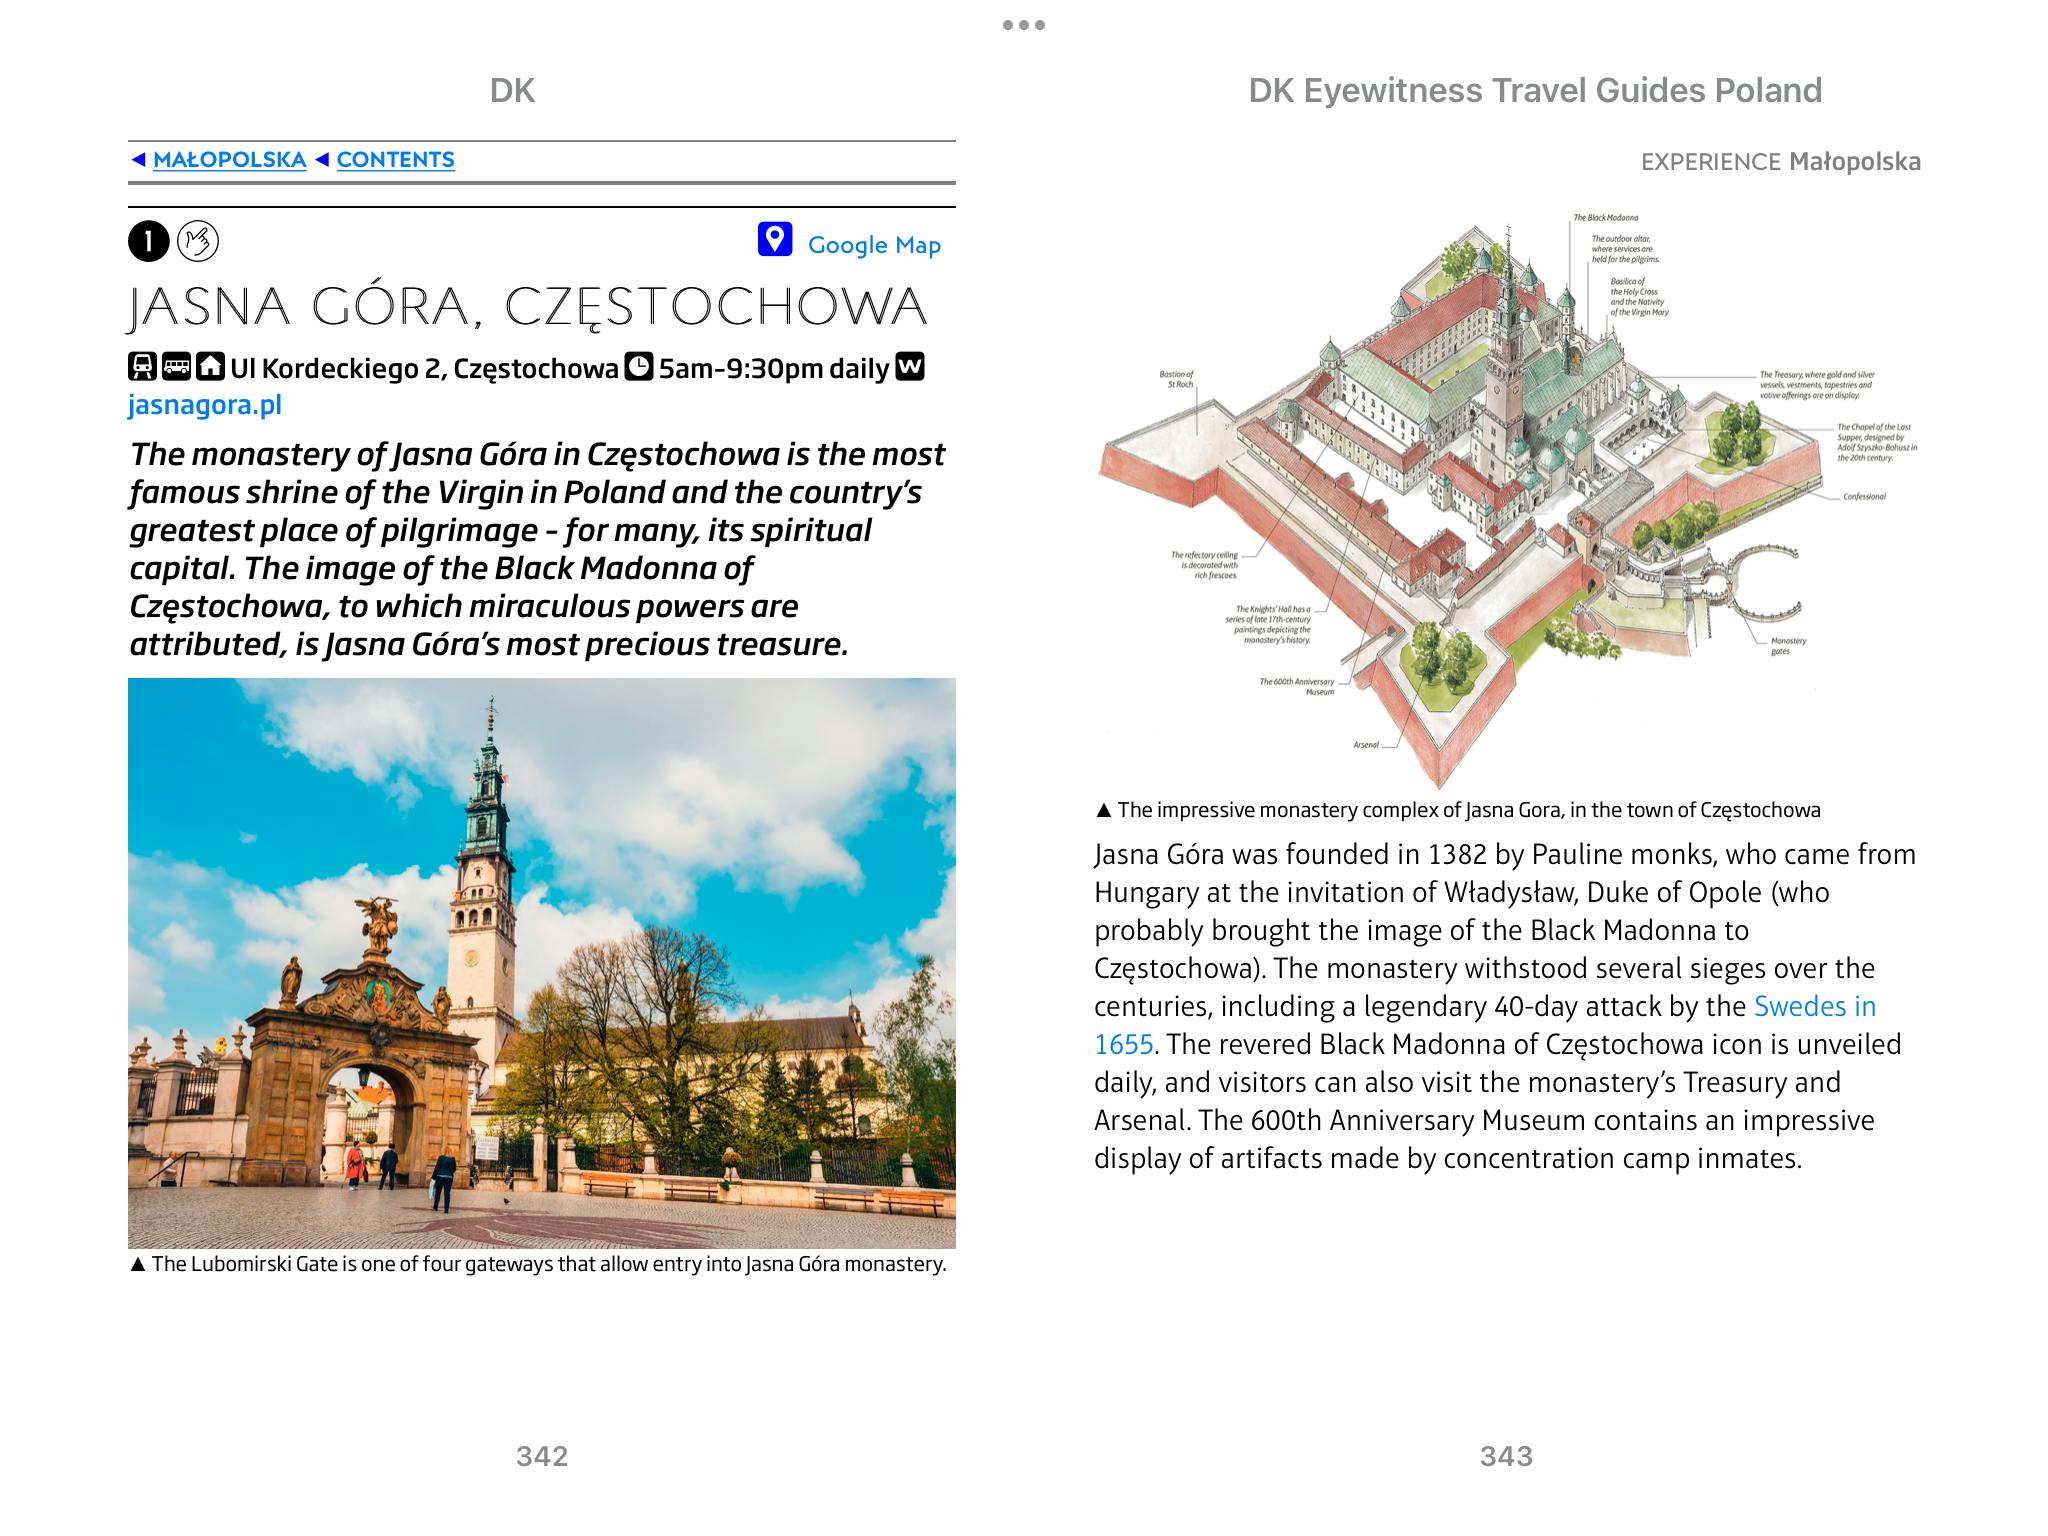This screenshot has height=1536, width=2048.
Task: Tap page number 343
Action: coord(1506,1456)
